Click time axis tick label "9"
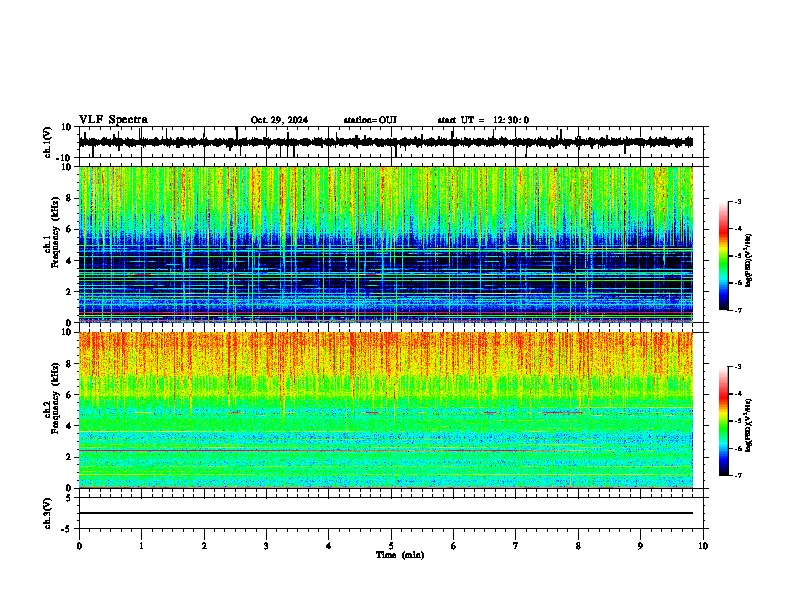This screenshot has height=612, width=792. (x=640, y=546)
